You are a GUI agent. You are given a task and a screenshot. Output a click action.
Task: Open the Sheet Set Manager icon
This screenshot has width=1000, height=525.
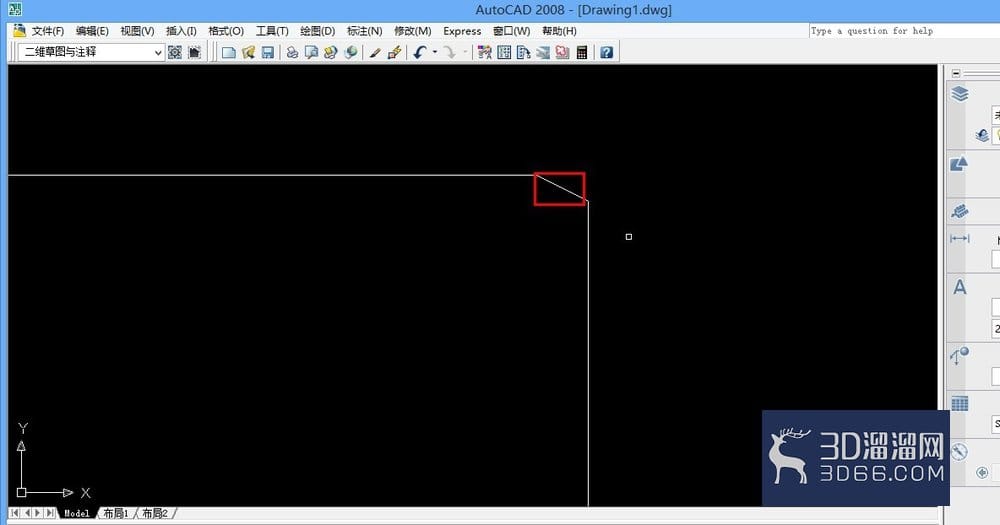click(543, 52)
